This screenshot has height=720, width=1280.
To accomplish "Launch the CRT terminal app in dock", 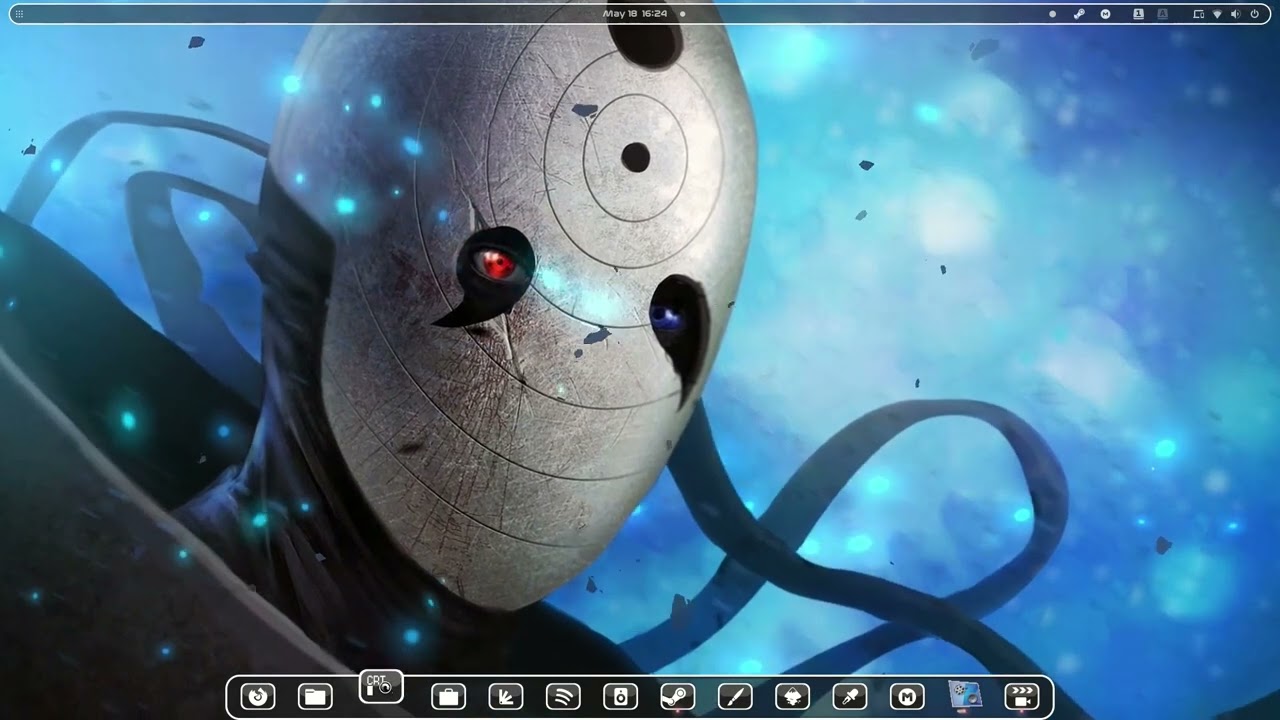I will [x=381, y=686].
